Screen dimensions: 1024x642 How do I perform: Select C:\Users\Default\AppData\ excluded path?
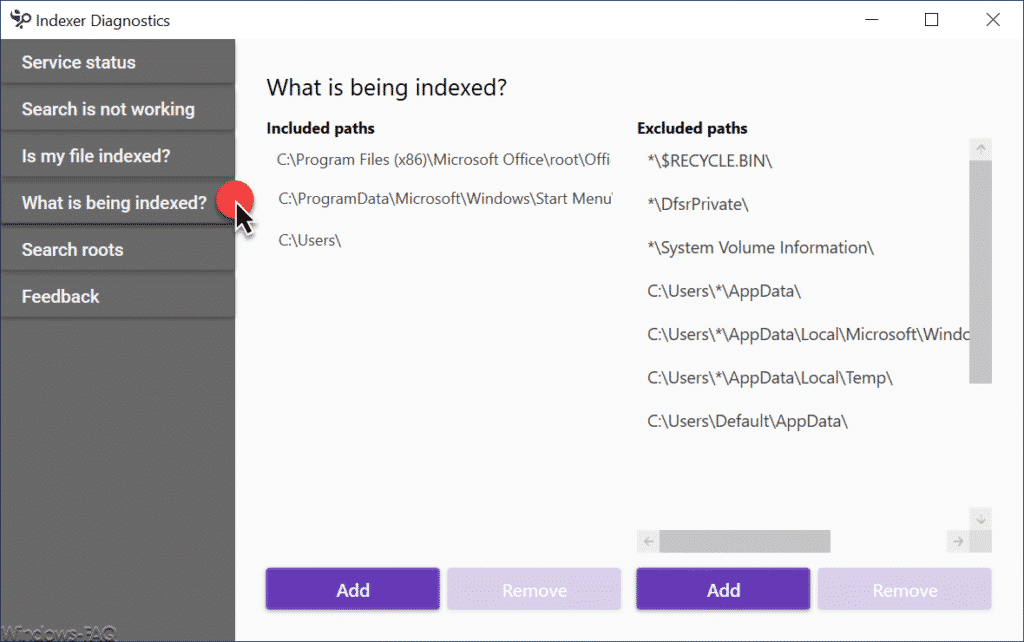point(747,421)
